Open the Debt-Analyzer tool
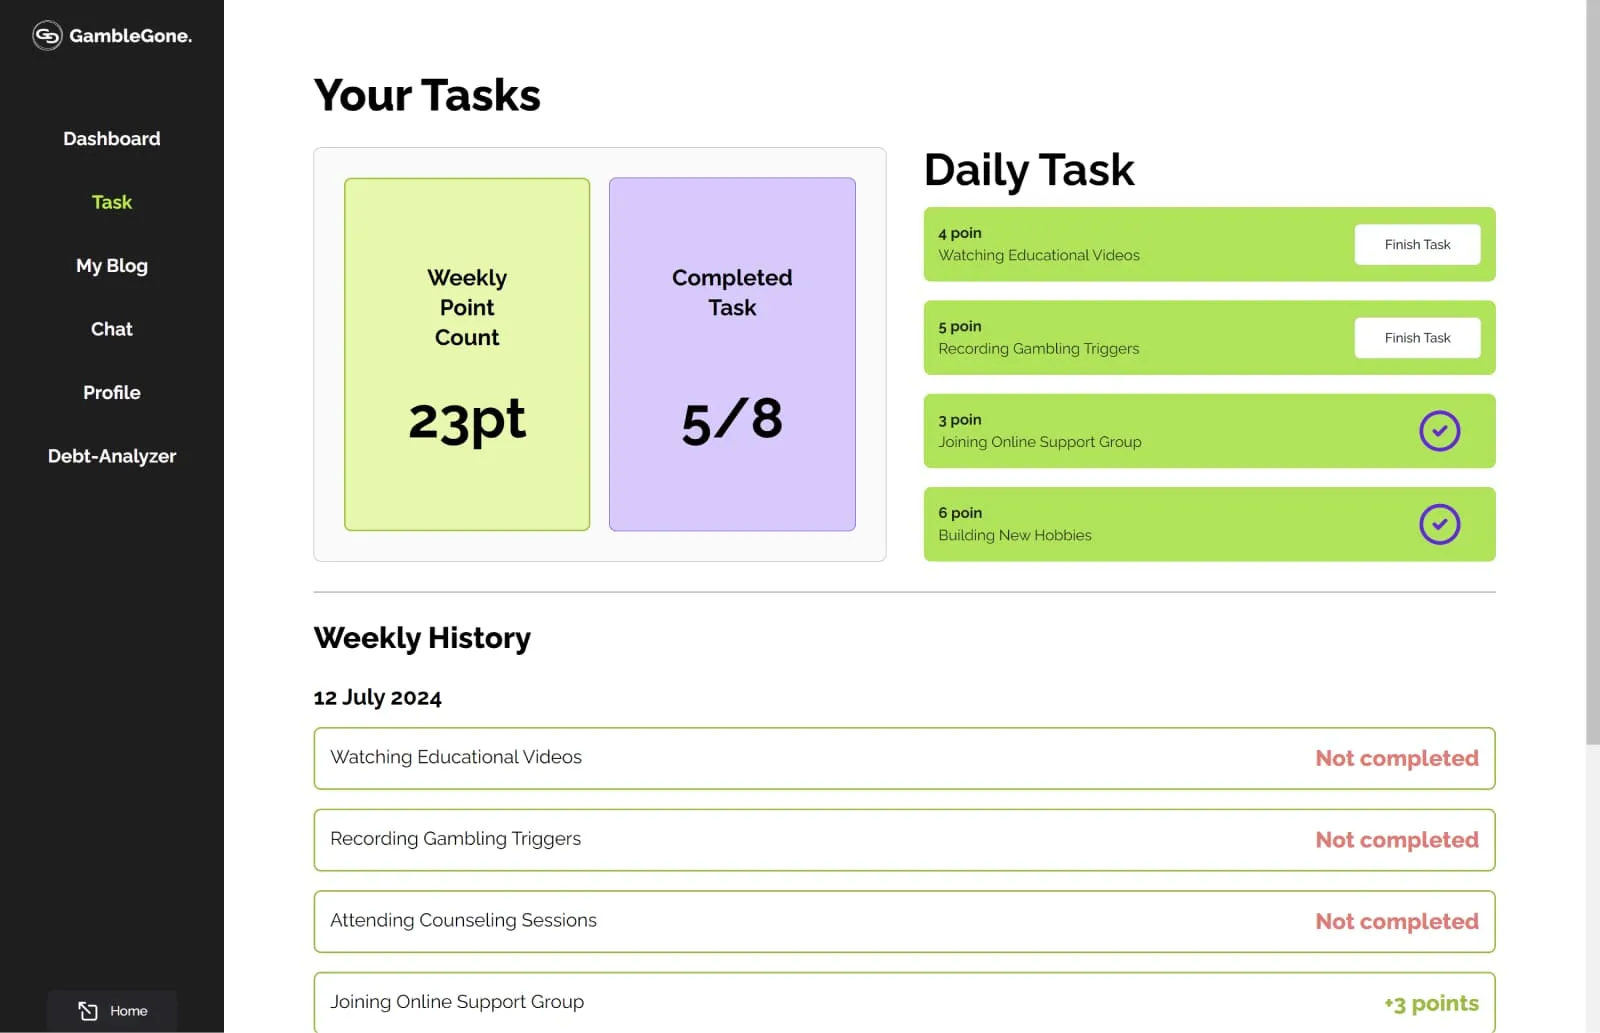 point(111,455)
